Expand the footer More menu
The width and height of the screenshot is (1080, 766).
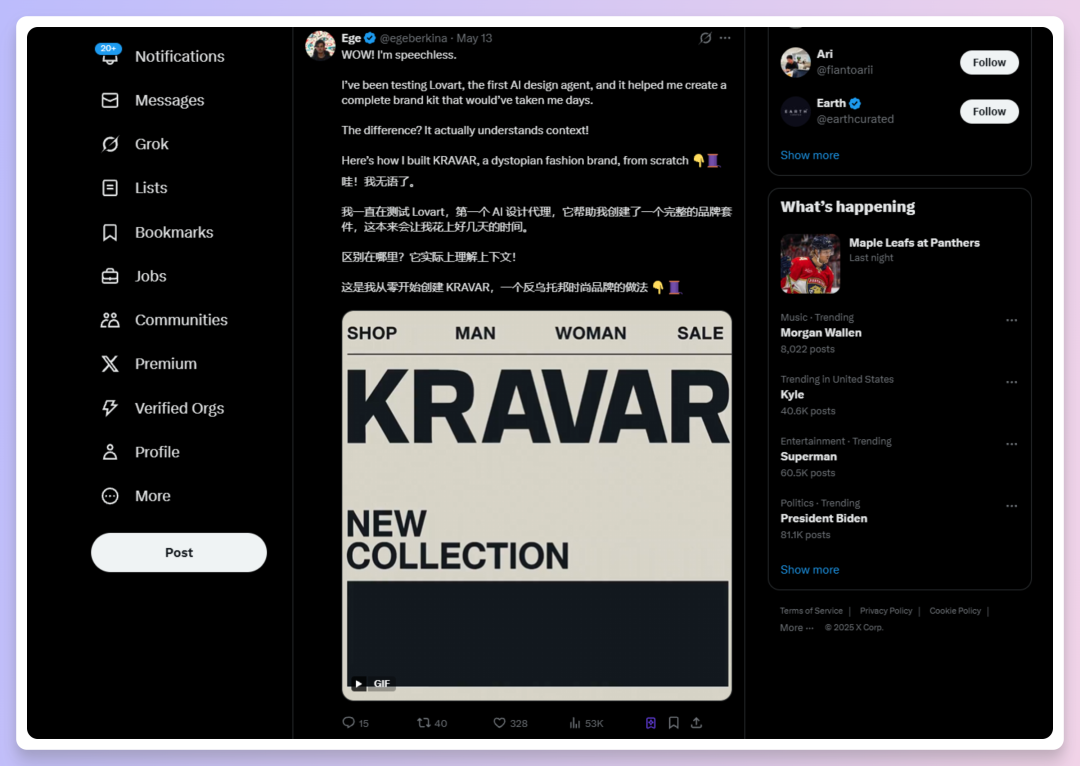click(796, 628)
